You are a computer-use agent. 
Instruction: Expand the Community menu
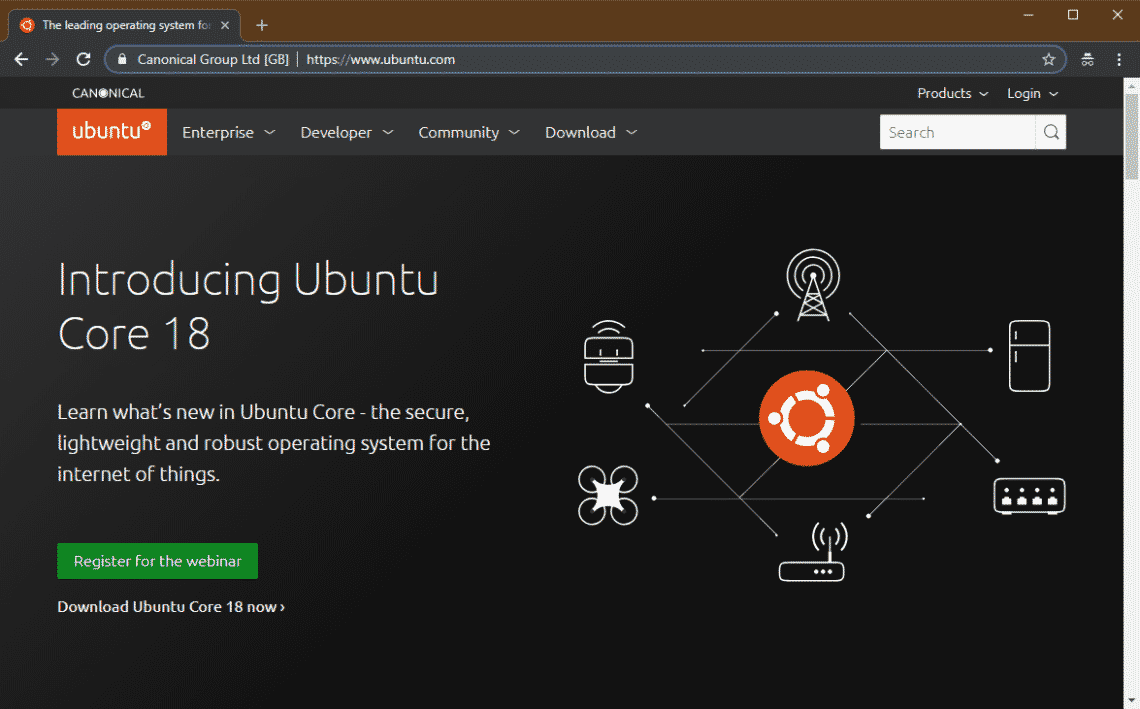469,132
